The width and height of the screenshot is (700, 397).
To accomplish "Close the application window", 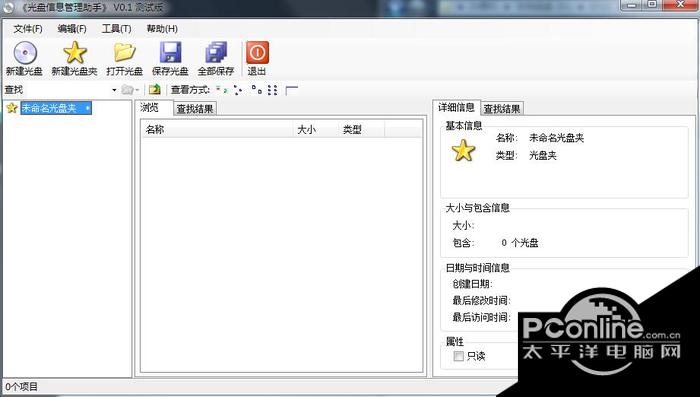I will [681, 5].
